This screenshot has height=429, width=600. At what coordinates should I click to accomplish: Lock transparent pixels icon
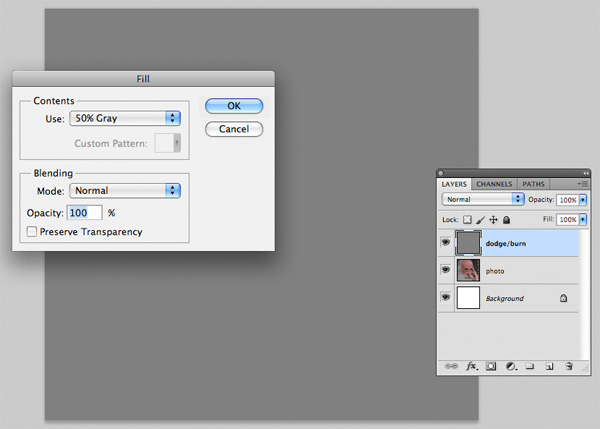pos(467,220)
